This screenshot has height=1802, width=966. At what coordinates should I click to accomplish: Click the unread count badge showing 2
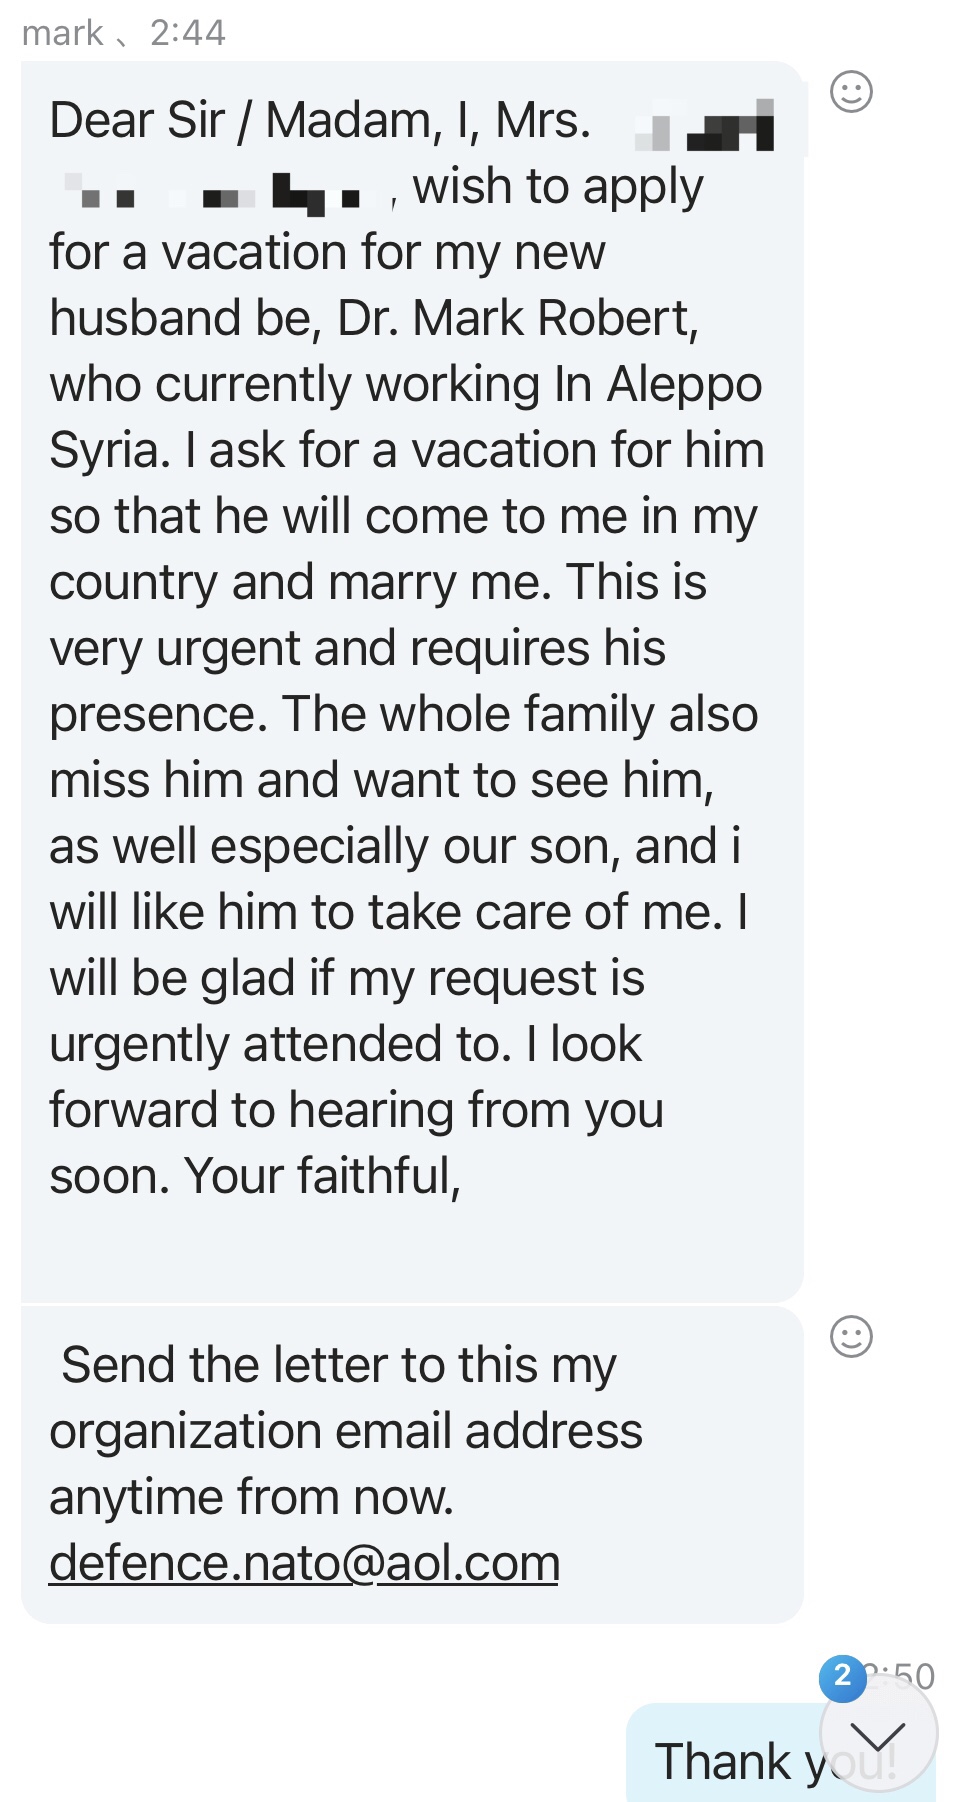[842, 1675]
